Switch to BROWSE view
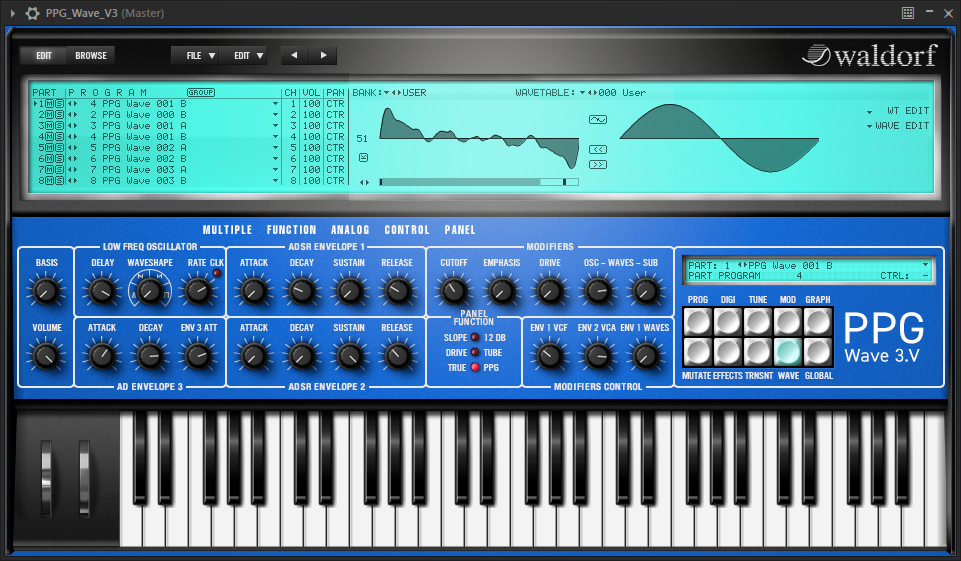The width and height of the screenshot is (961, 561). click(x=91, y=56)
